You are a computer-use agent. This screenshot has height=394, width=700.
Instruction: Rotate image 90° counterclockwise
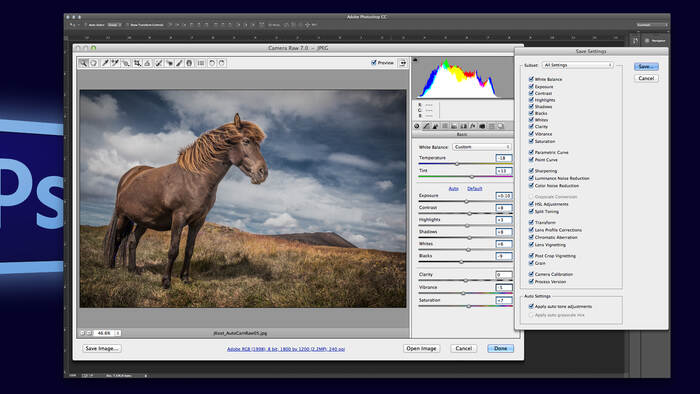pos(212,63)
